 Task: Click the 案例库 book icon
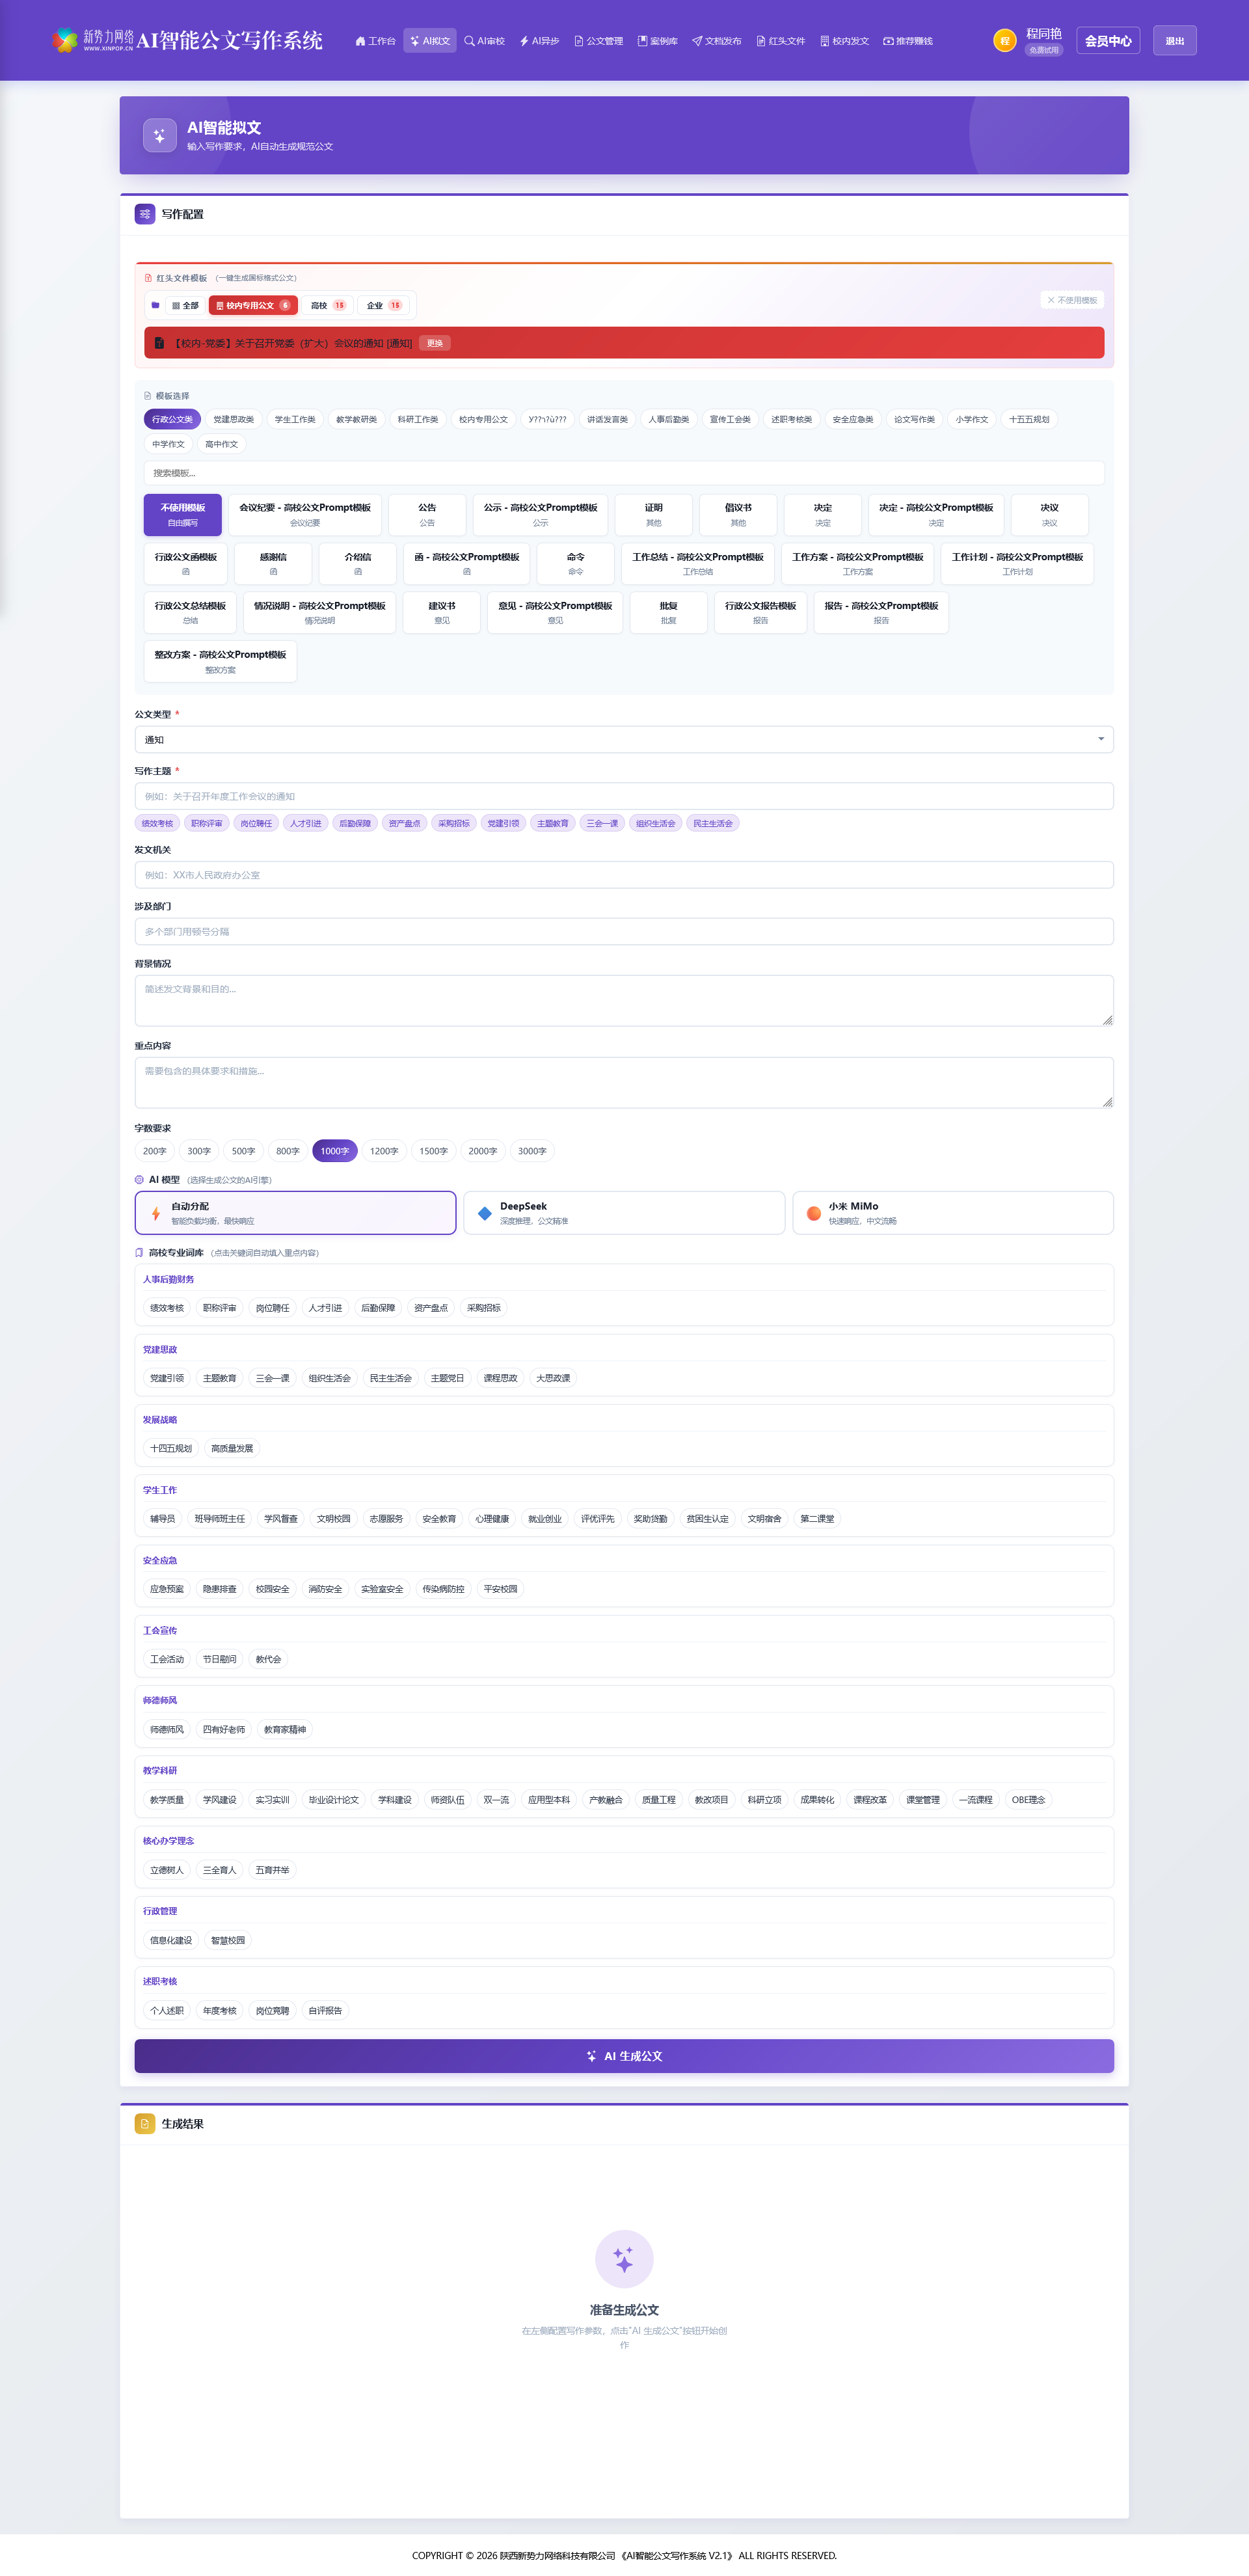pyautogui.click(x=642, y=41)
